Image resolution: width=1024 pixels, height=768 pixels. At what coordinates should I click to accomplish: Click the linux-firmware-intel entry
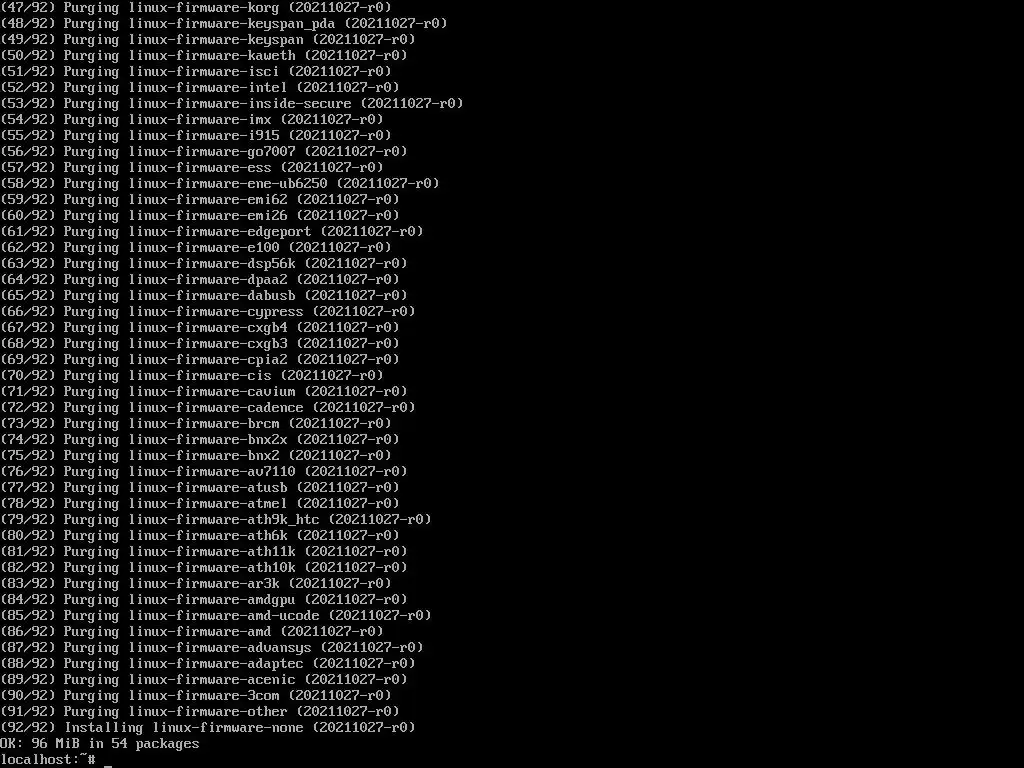pyautogui.click(x=200, y=88)
